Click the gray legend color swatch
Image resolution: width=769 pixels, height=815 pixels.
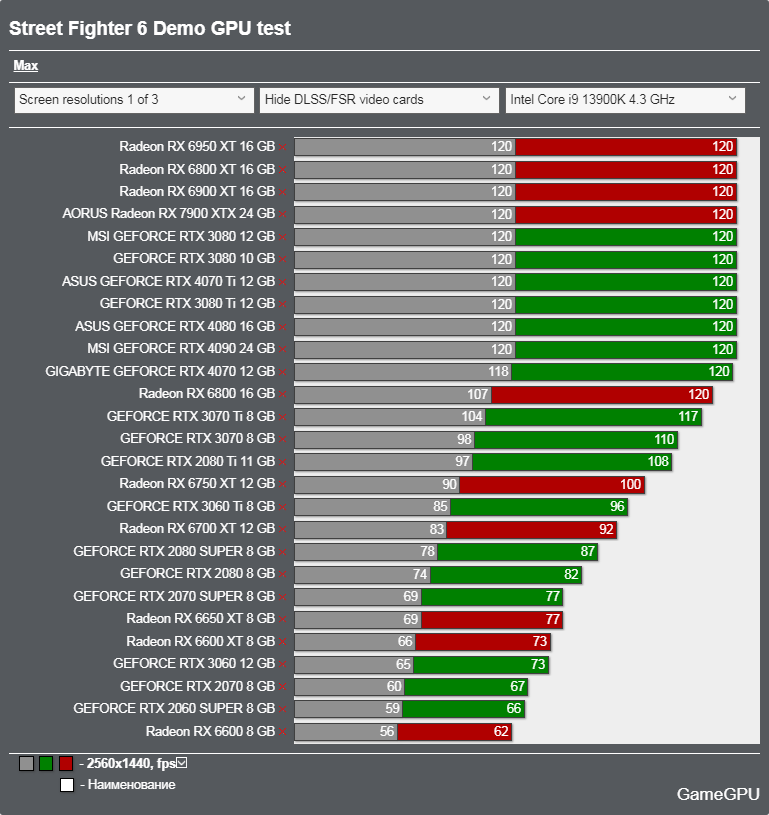[x=26, y=764]
